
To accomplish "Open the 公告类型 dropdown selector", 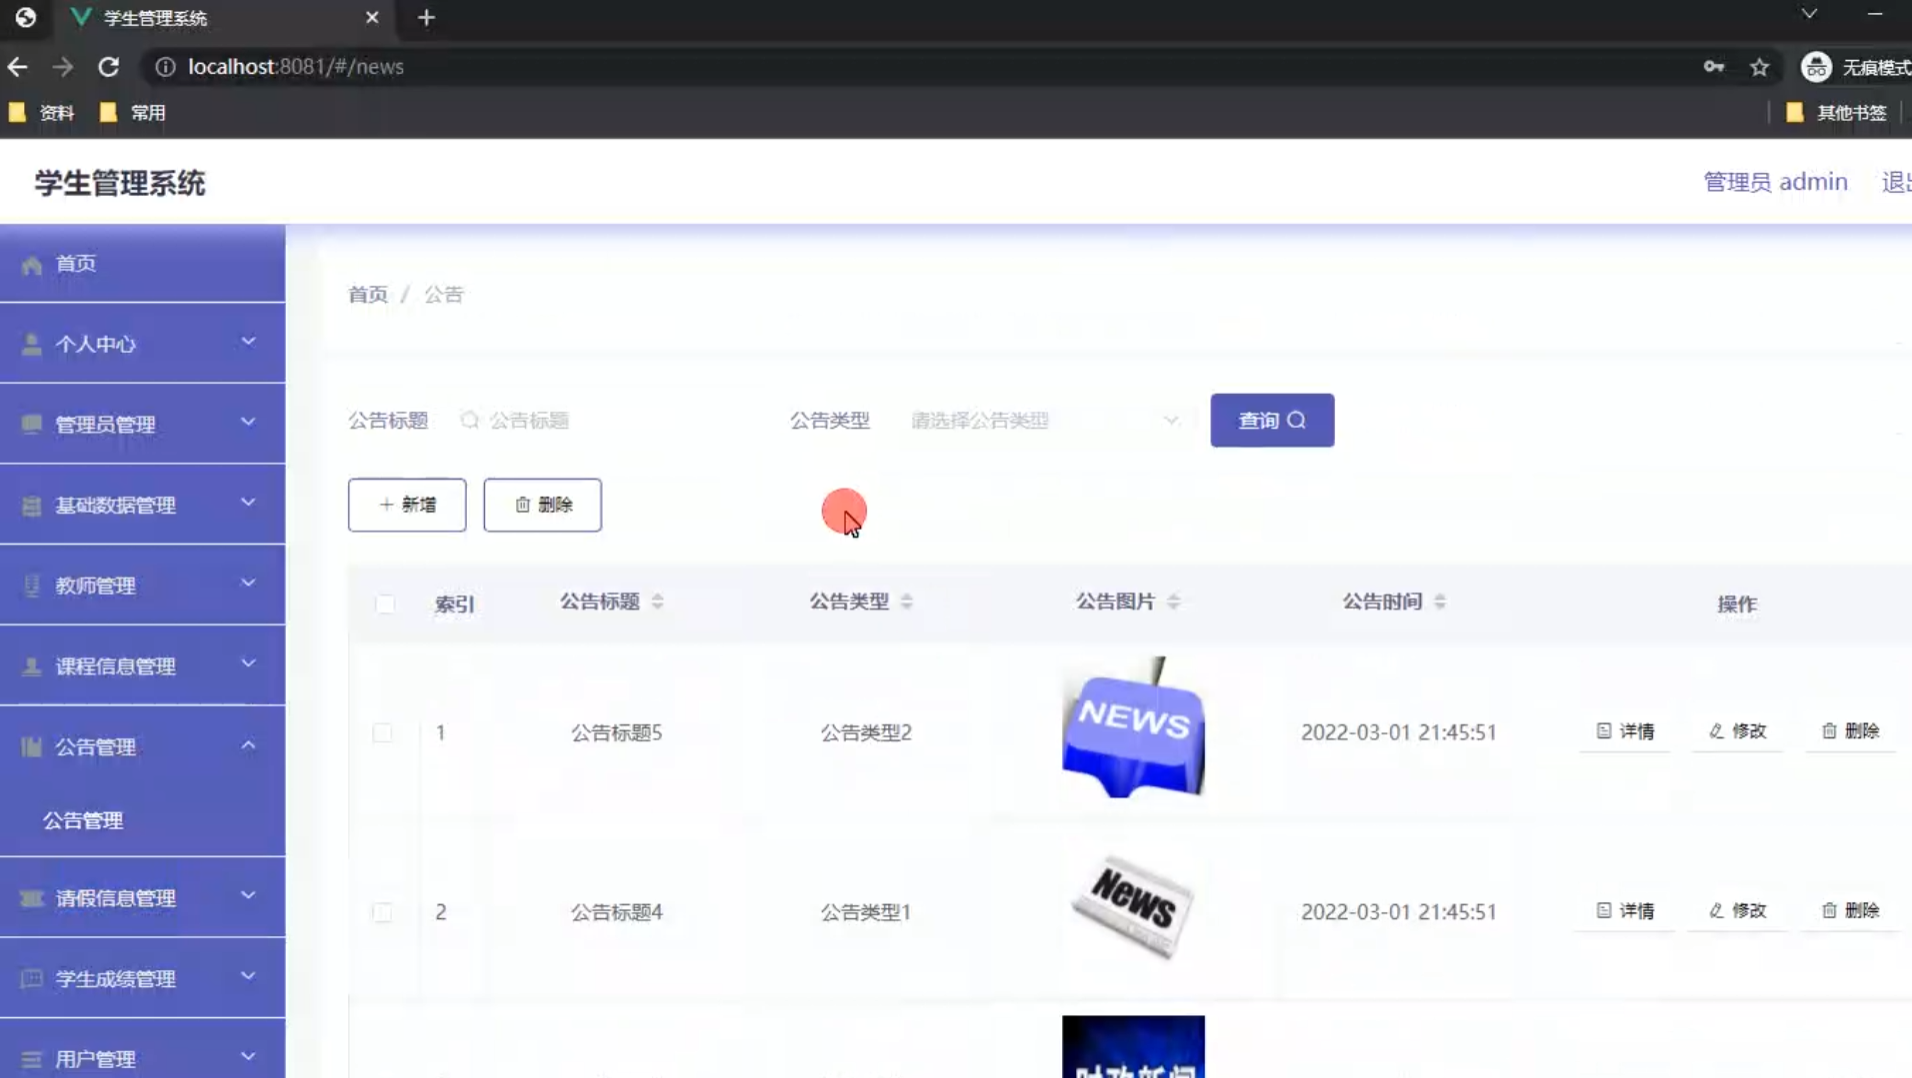I will tap(1040, 420).
